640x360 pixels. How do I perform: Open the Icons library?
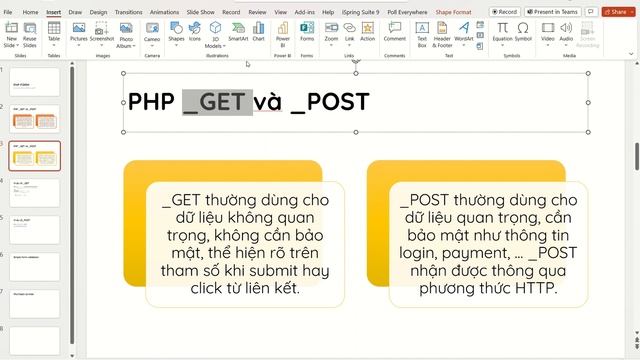[195, 32]
